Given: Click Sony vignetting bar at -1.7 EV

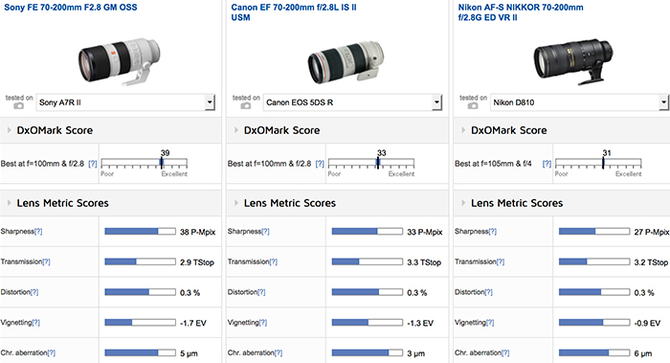Looking at the screenshot, I should click(140, 322).
